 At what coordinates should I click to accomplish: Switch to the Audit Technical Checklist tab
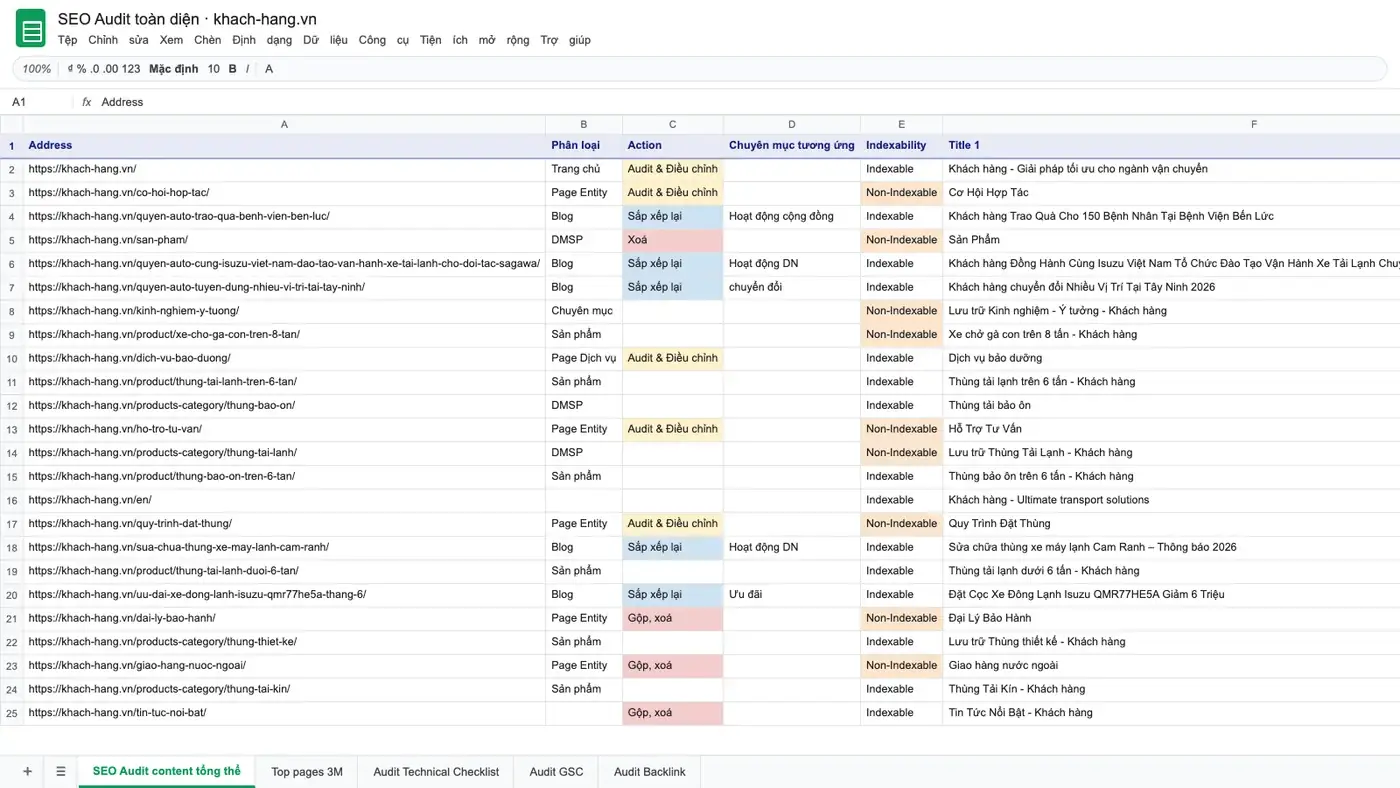[x=436, y=772]
